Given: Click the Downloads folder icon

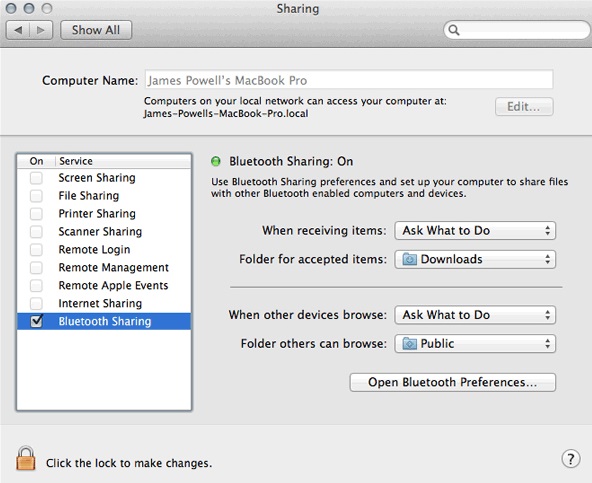Looking at the screenshot, I should 409,259.
